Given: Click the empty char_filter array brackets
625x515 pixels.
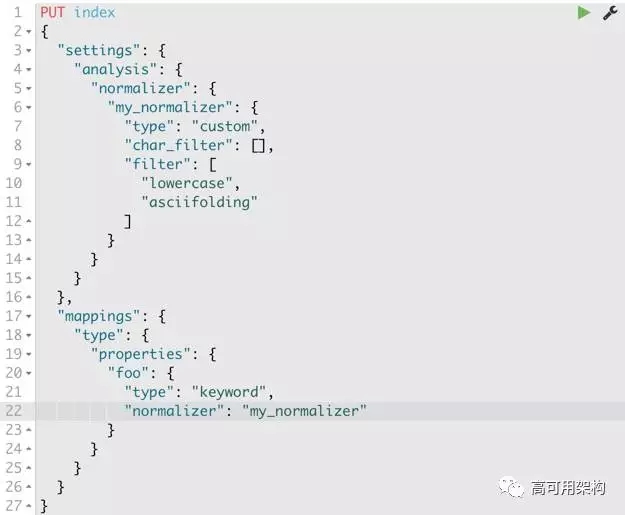Looking at the screenshot, I should point(258,146).
